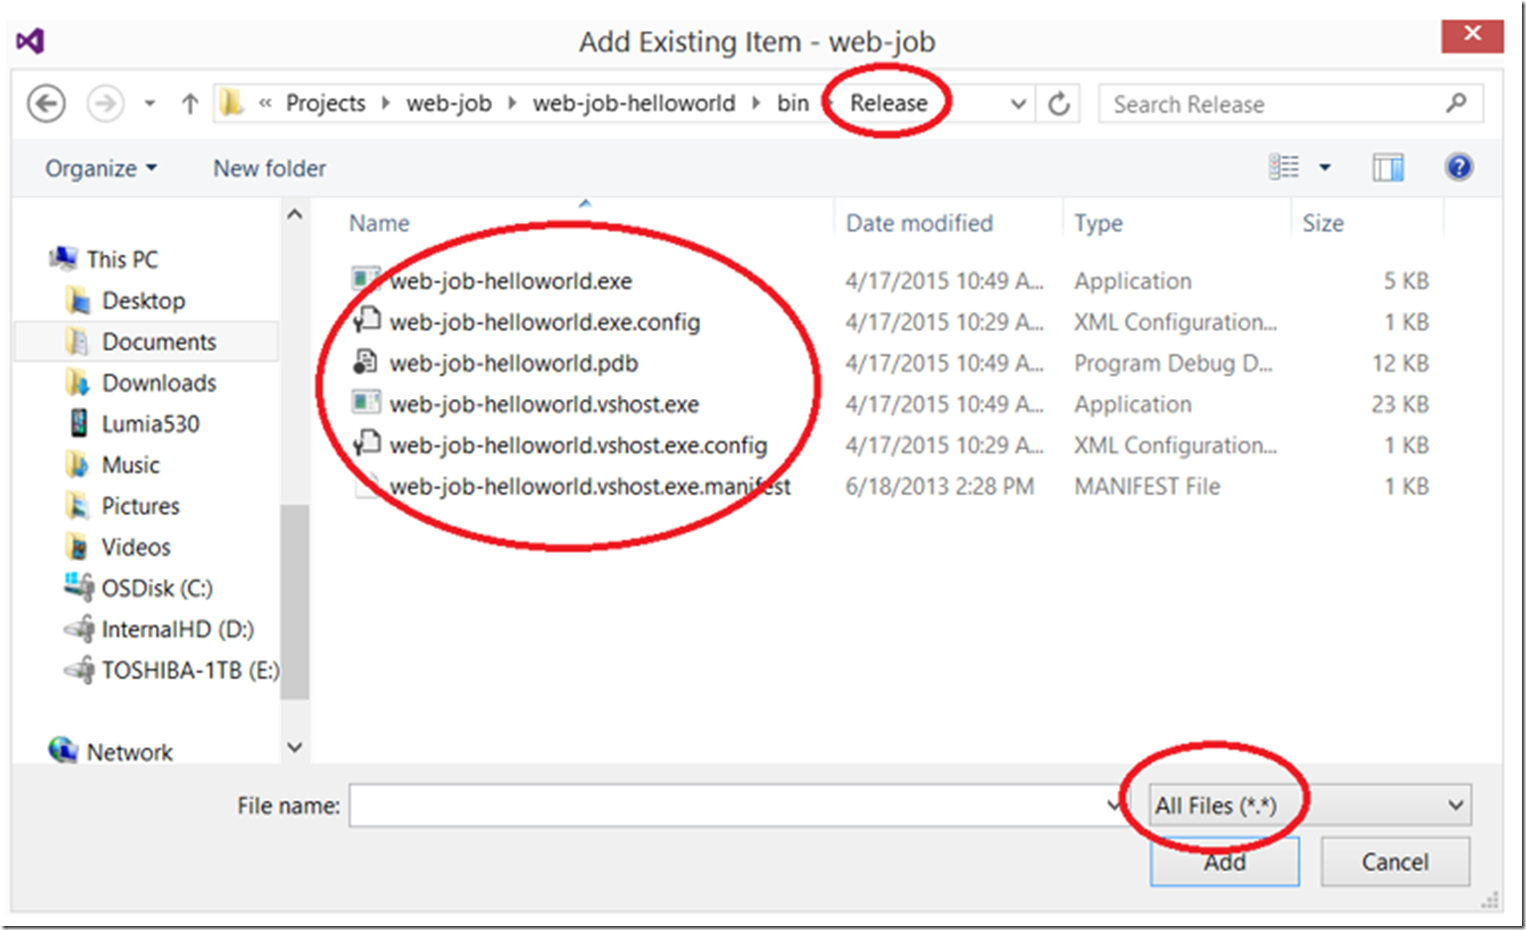The image size is (1526, 930).
Task: Click the search magnifier icon
Action: 1456,103
